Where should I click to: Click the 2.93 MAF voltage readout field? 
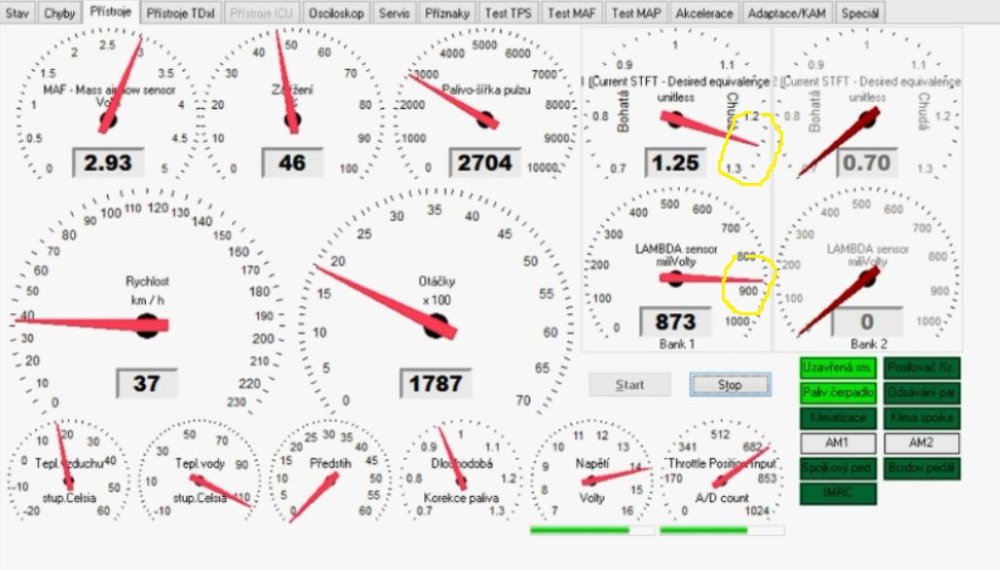108,162
